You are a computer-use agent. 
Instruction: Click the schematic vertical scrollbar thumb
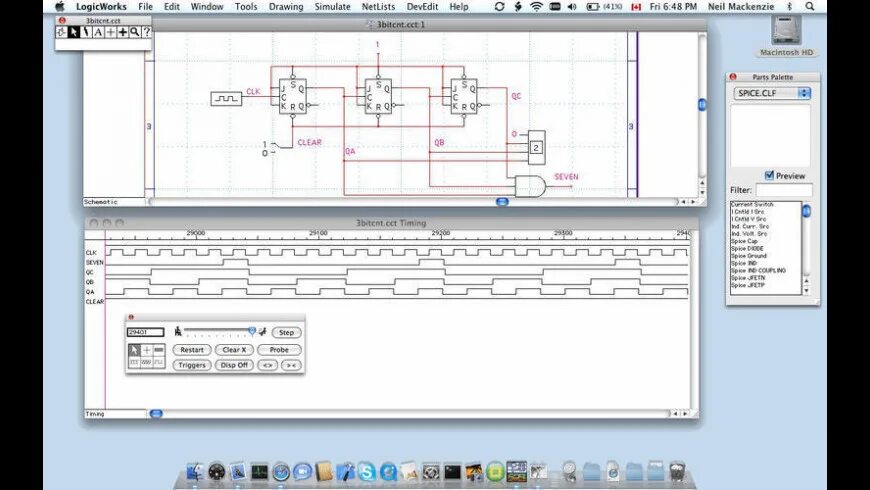click(702, 104)
